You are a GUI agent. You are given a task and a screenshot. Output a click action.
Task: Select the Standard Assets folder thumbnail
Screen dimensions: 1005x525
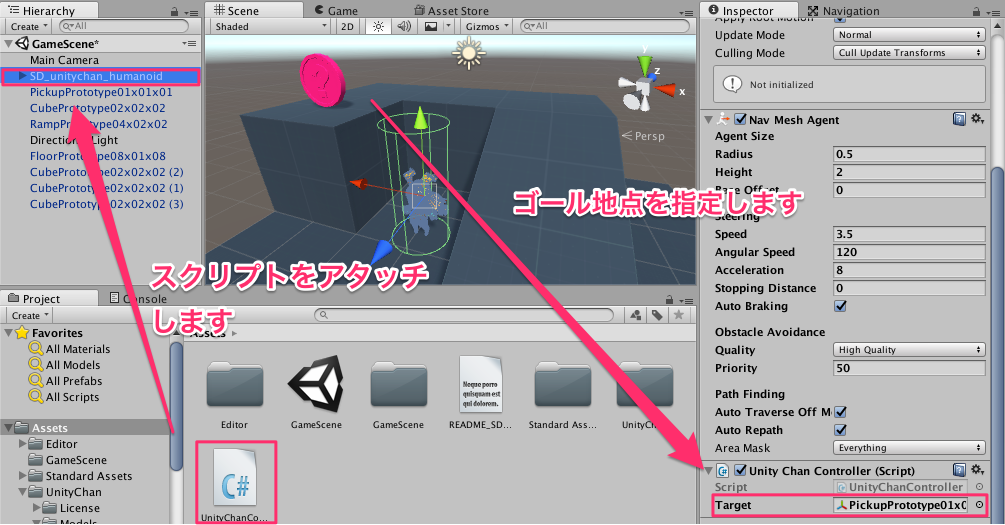(563, 385)
